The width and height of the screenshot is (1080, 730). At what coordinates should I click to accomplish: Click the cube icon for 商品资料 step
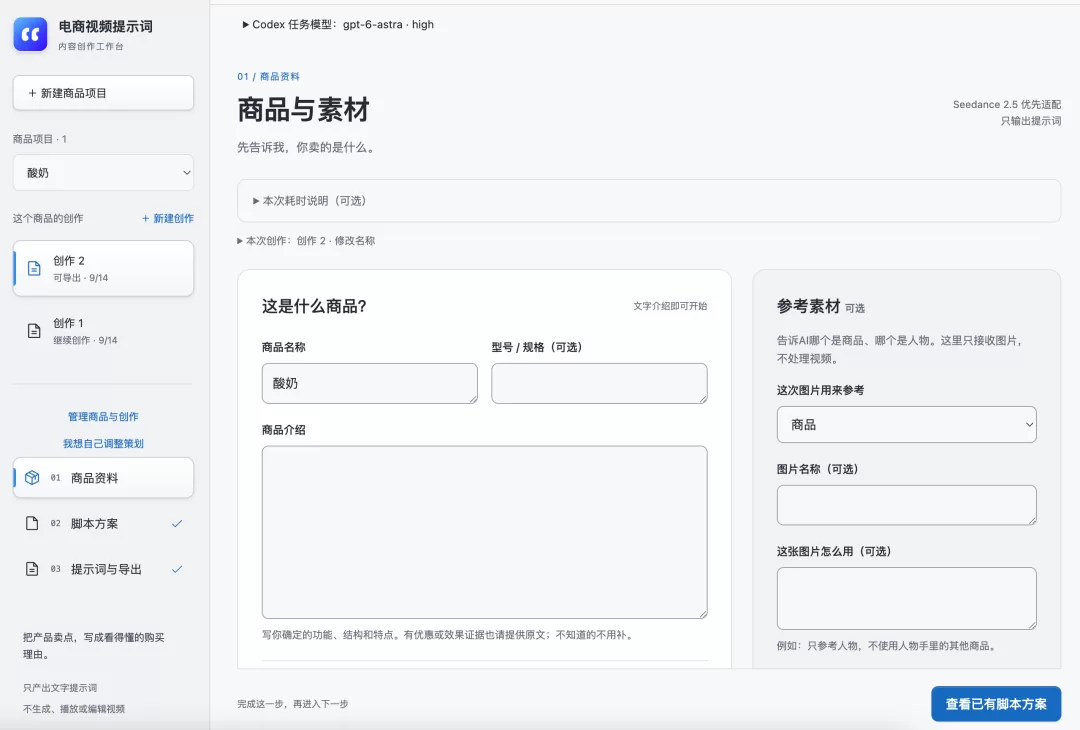[x=32, y=477]
